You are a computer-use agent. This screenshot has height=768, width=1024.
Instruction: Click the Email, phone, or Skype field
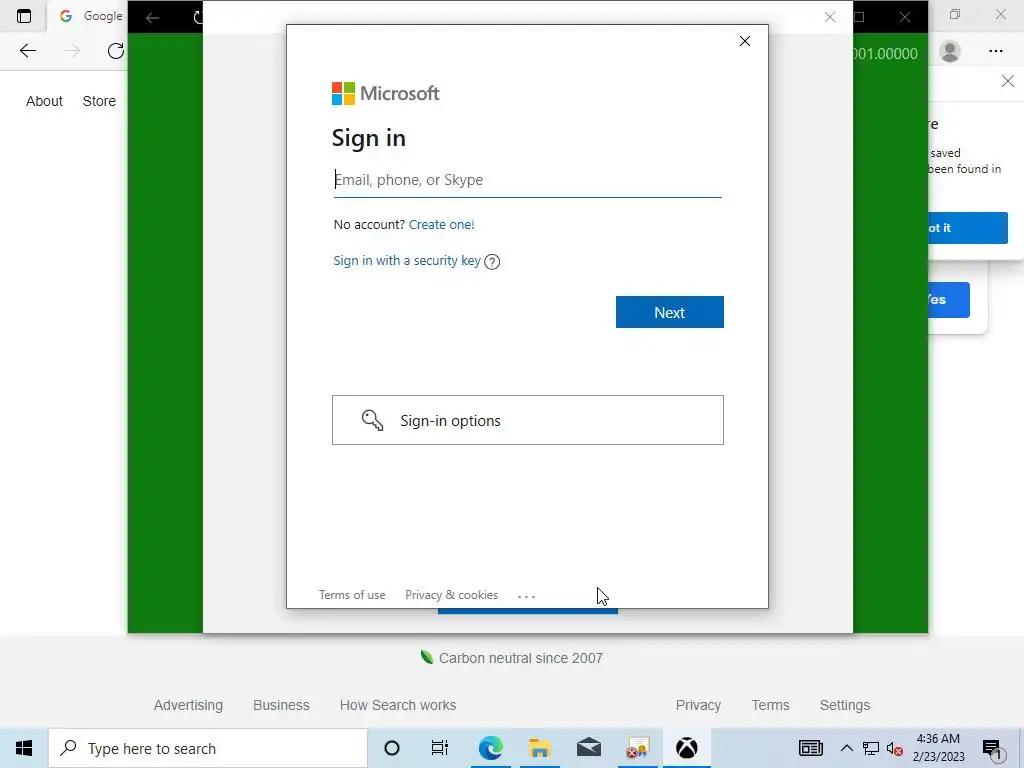(528, 180)
